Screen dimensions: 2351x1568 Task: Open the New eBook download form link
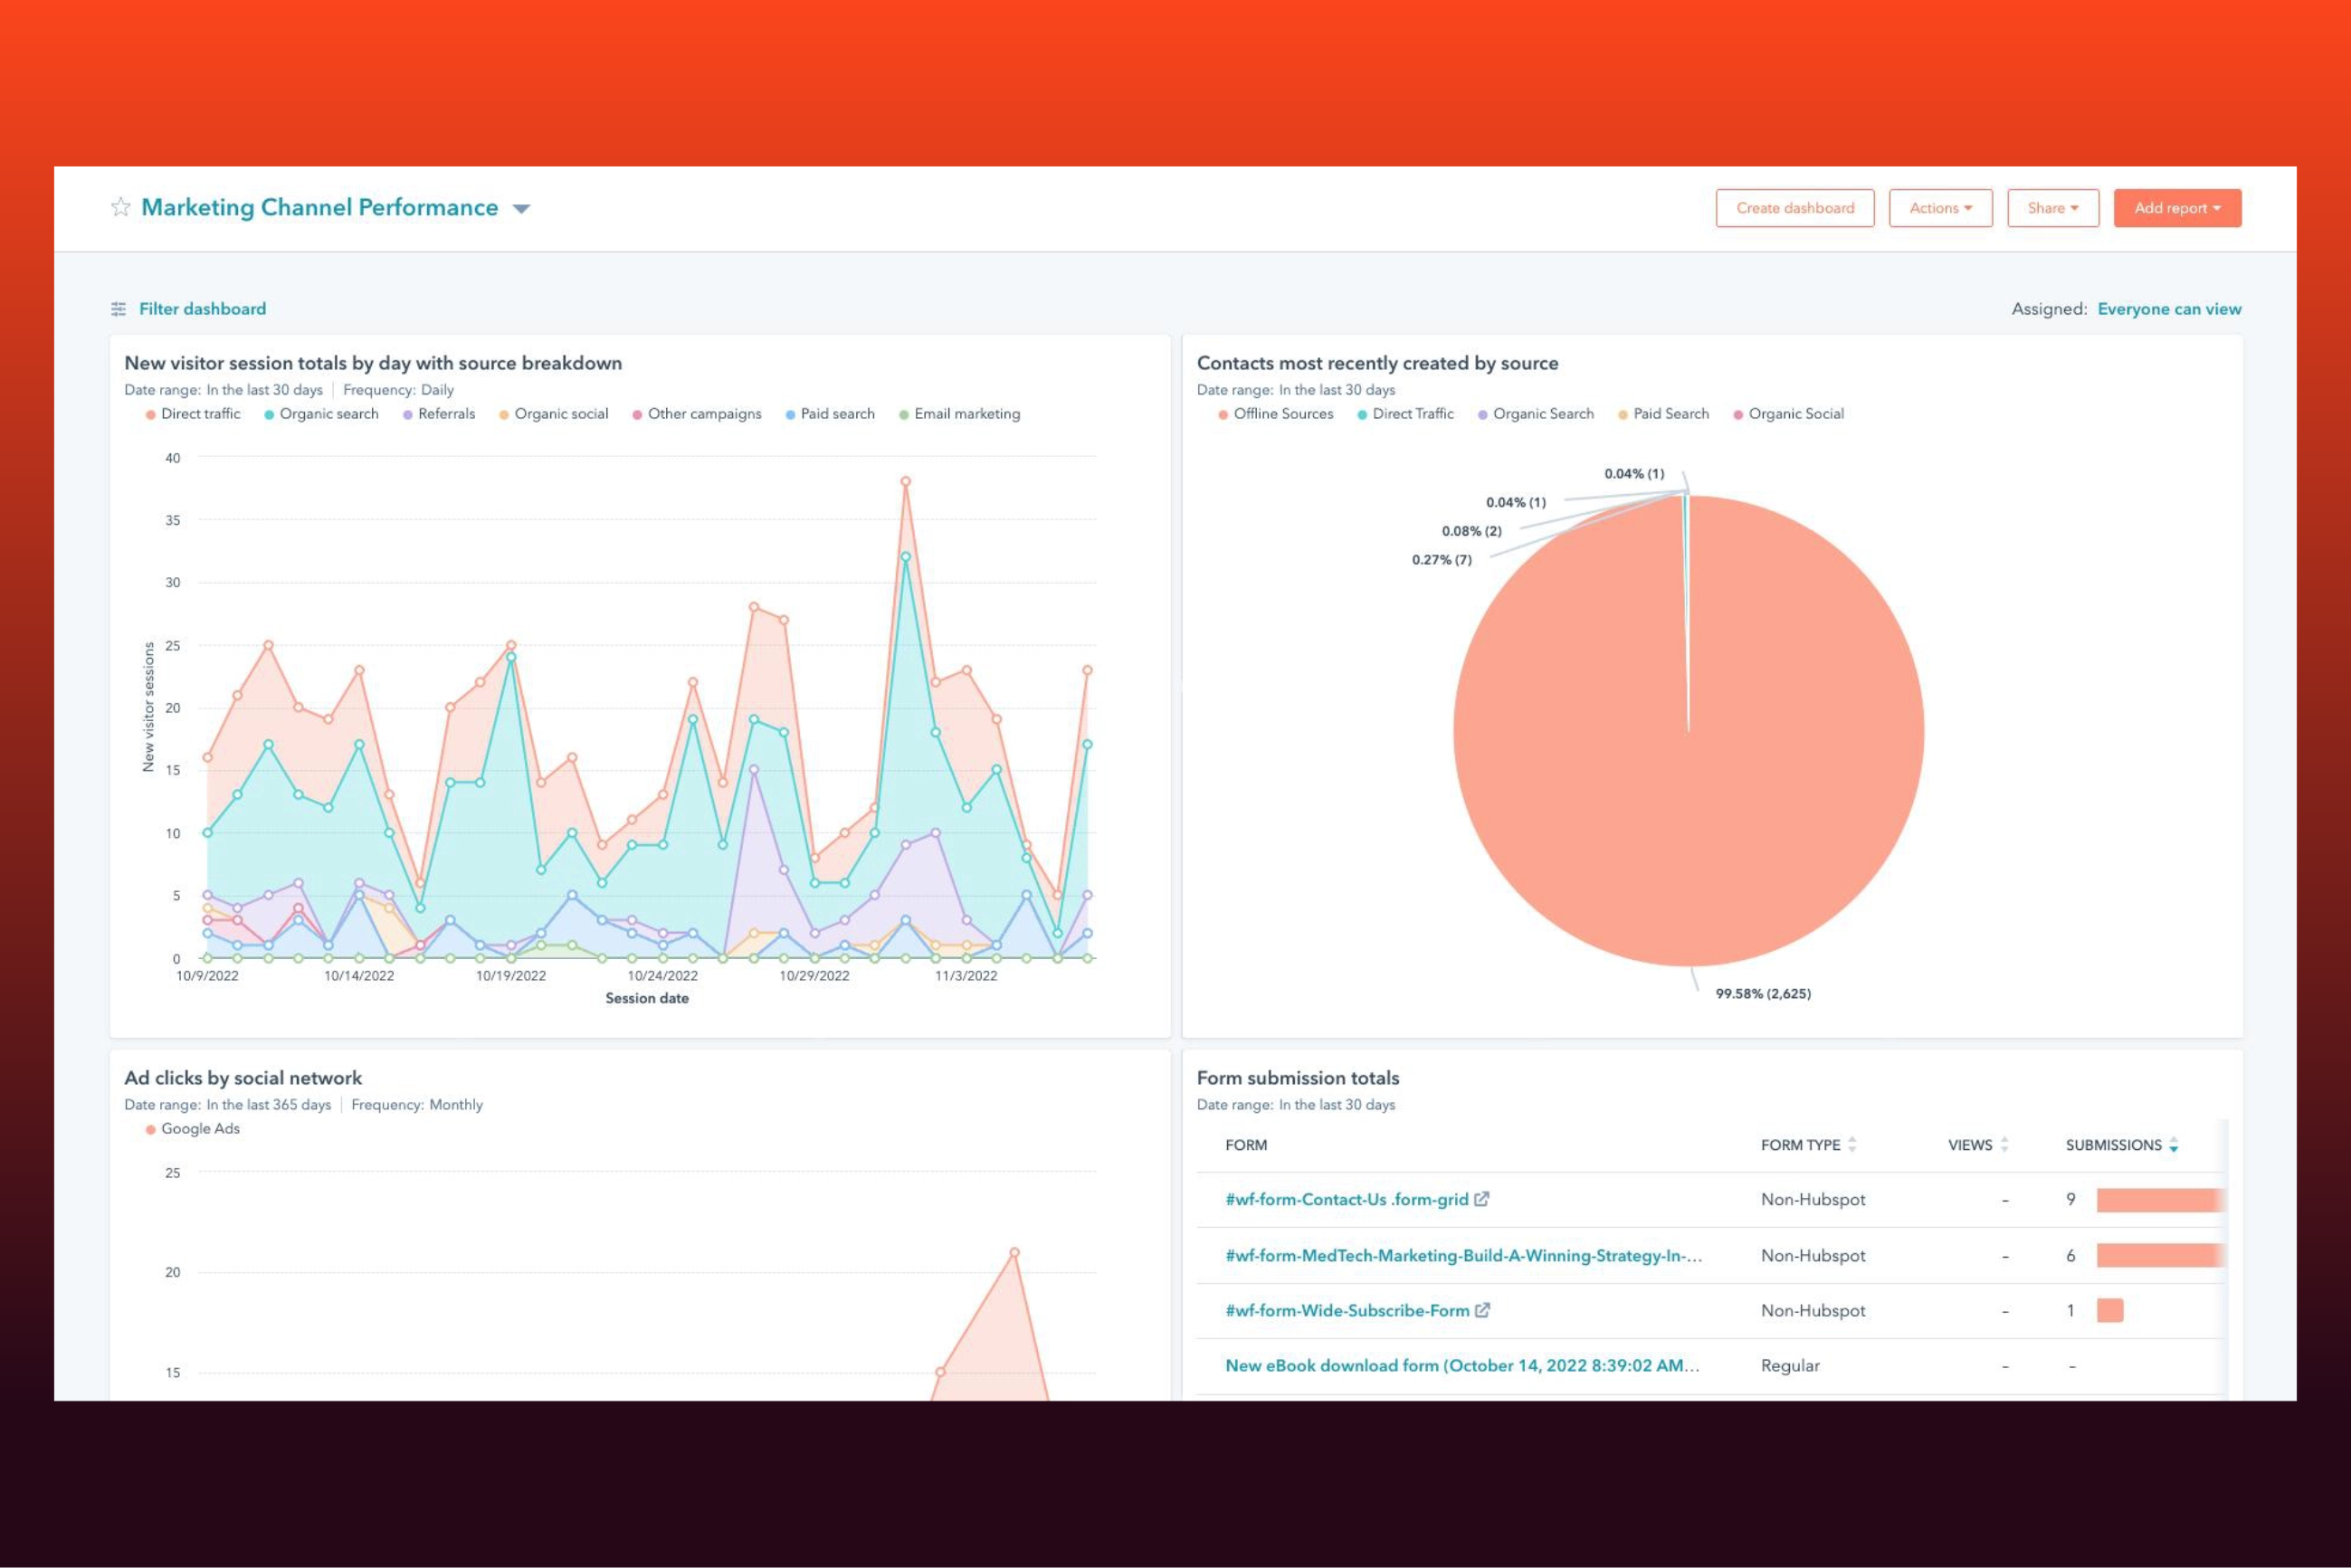tap(1462, 1366)
